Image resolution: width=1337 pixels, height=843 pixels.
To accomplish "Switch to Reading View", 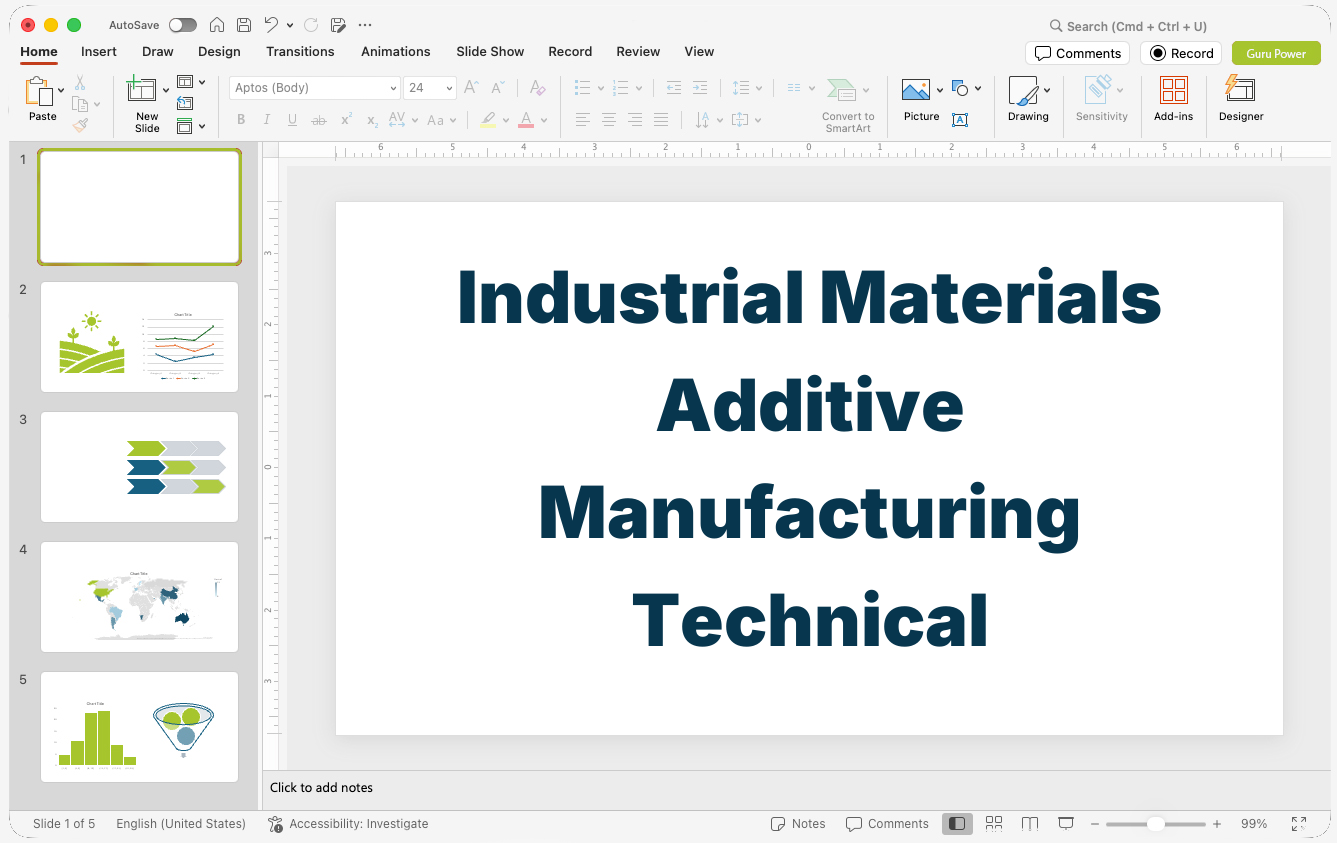I will point(1030,824).
